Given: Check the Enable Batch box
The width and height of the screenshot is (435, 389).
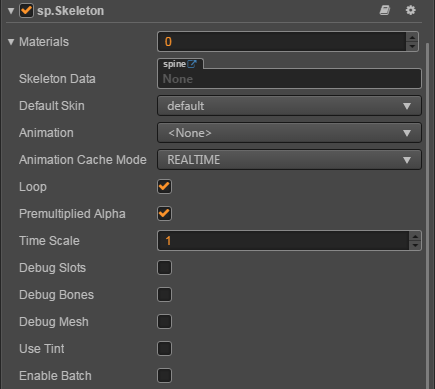Looking at the screenshot, I should pos(164,376).
